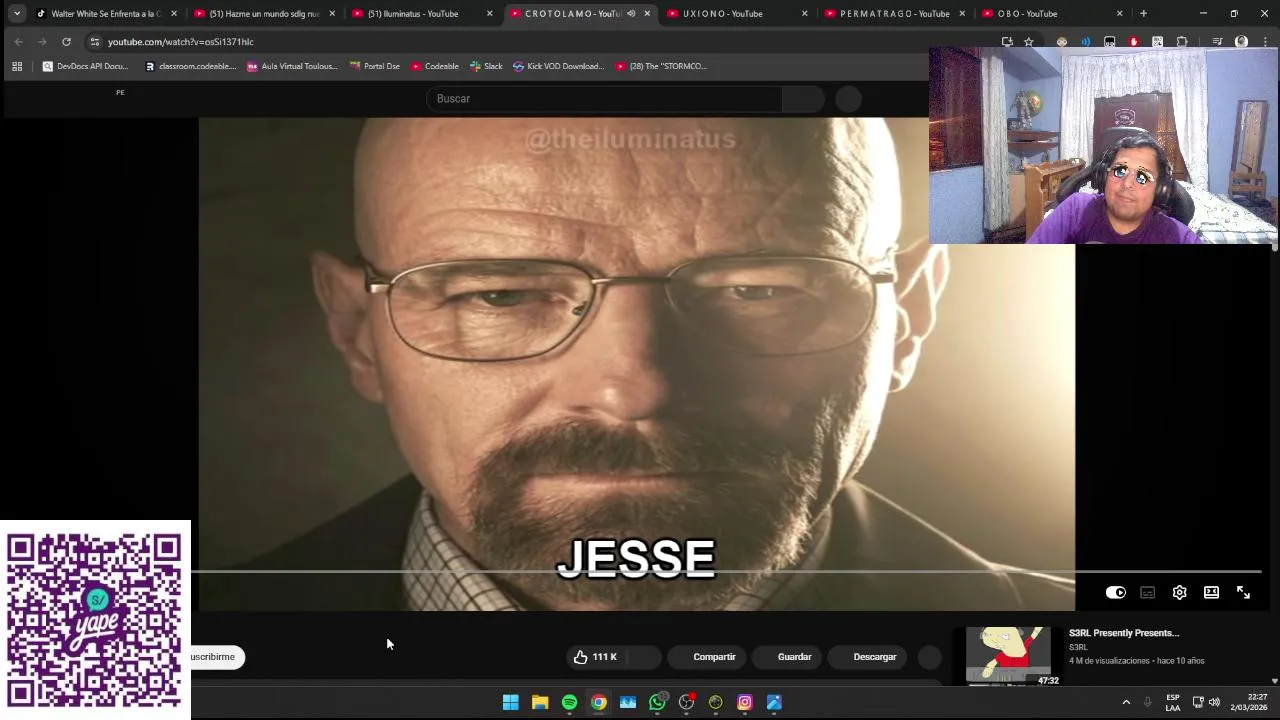The height and width of the screenshot is (720, 1280).
Task: Open the red hand blocker extension
Action: [1133, 42]
